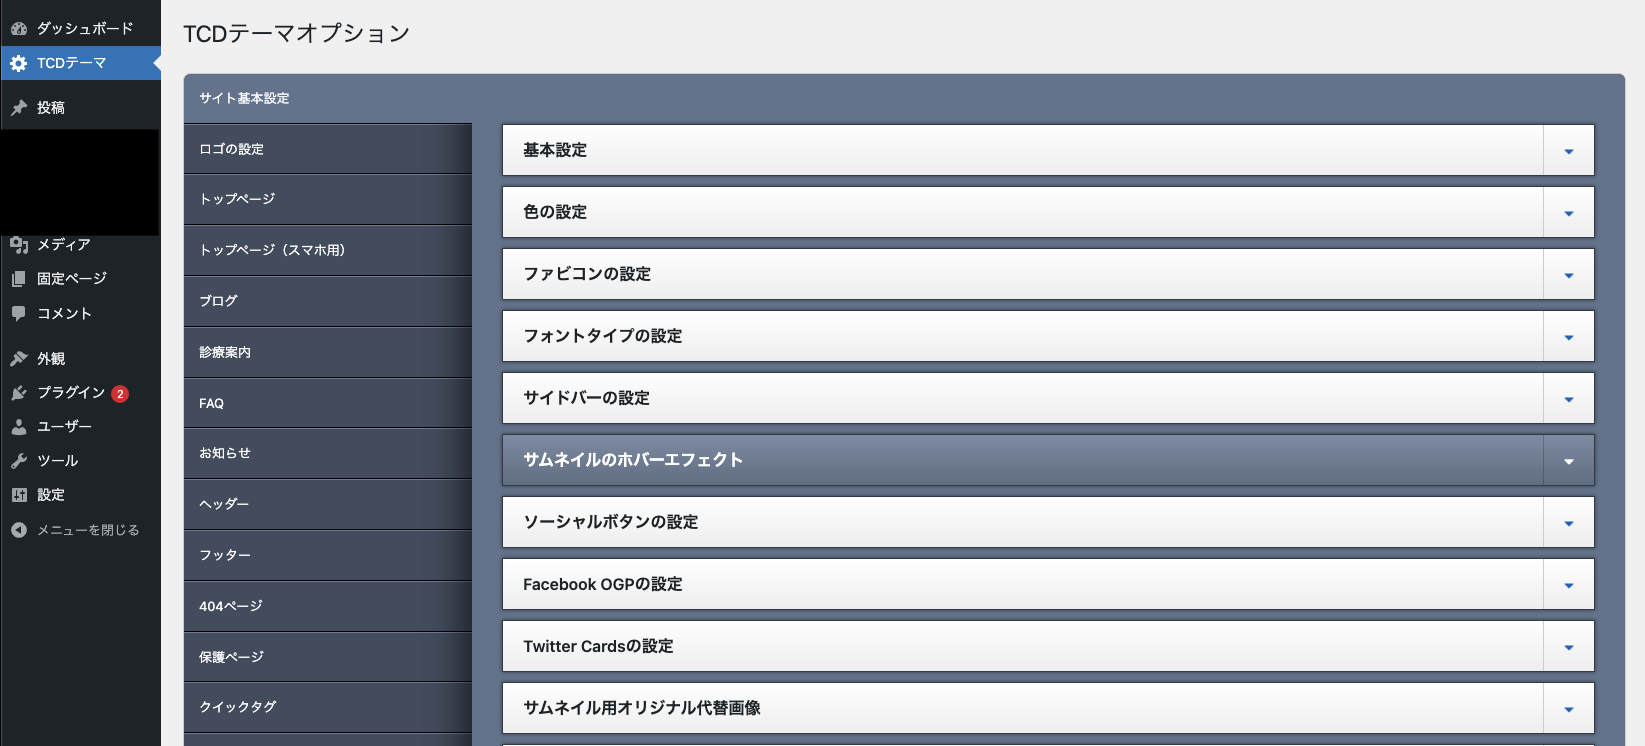Click the collapse menu arrow icon

click(19, 530)
